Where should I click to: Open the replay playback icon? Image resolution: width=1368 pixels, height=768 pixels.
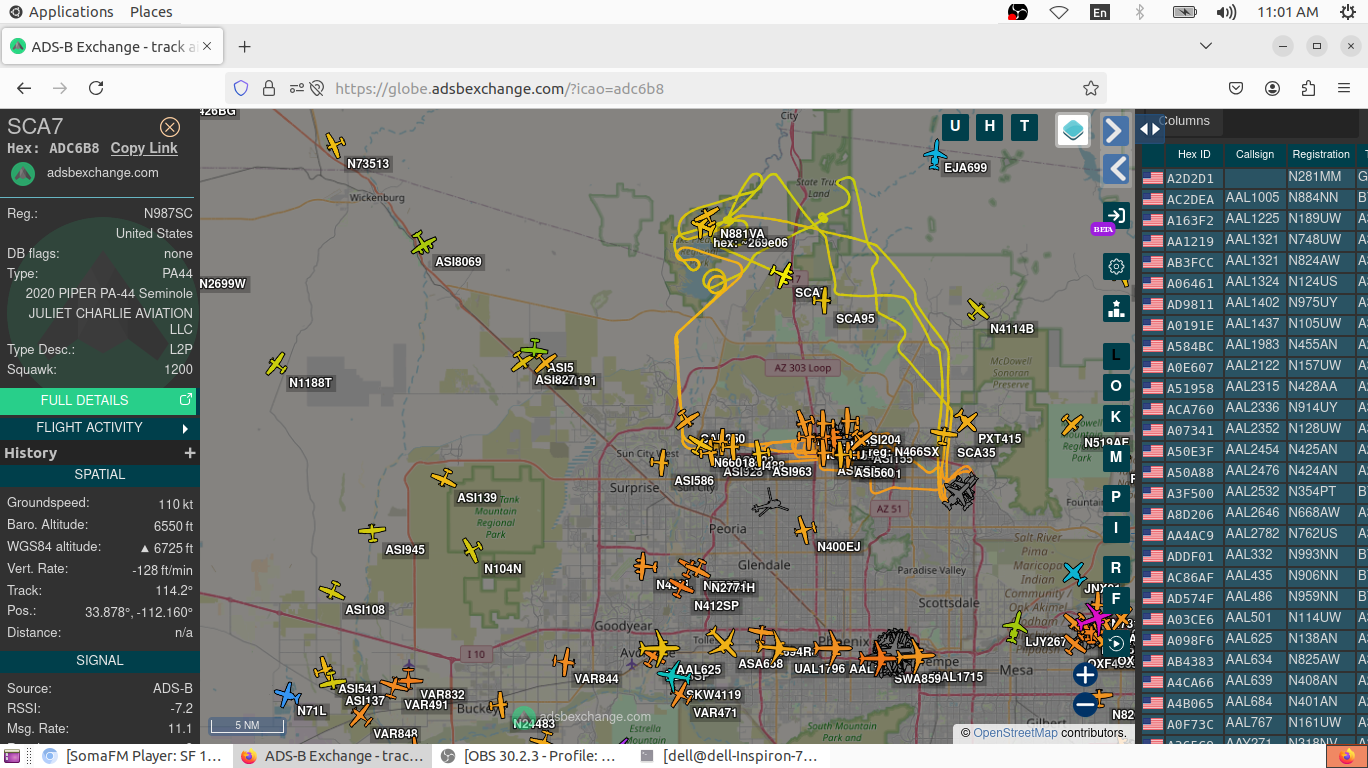click(x=1116, y=643)
